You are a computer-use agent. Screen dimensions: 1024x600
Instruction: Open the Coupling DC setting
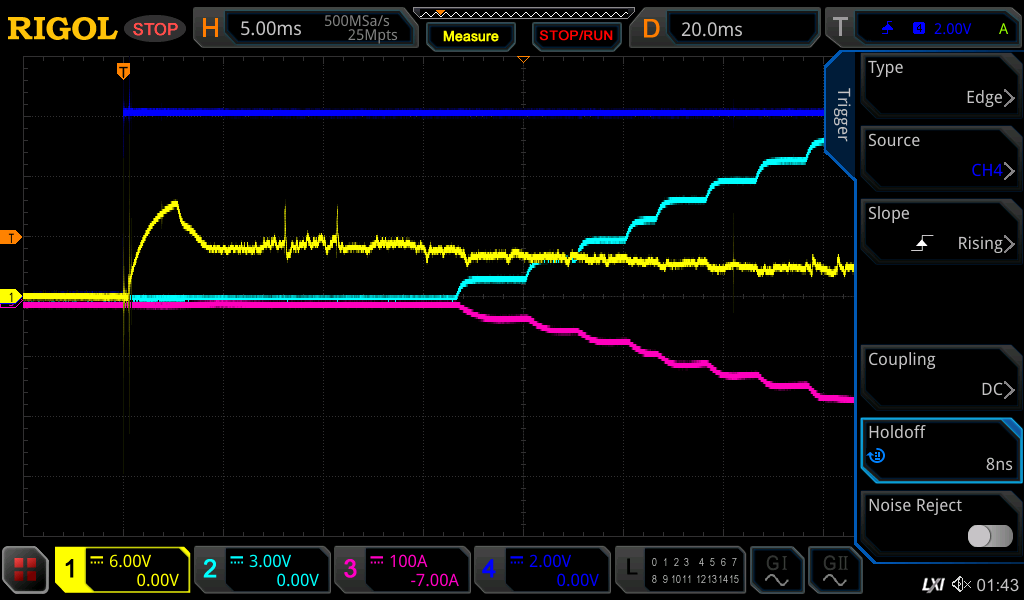pyautogui.click(x=940, y=376)
